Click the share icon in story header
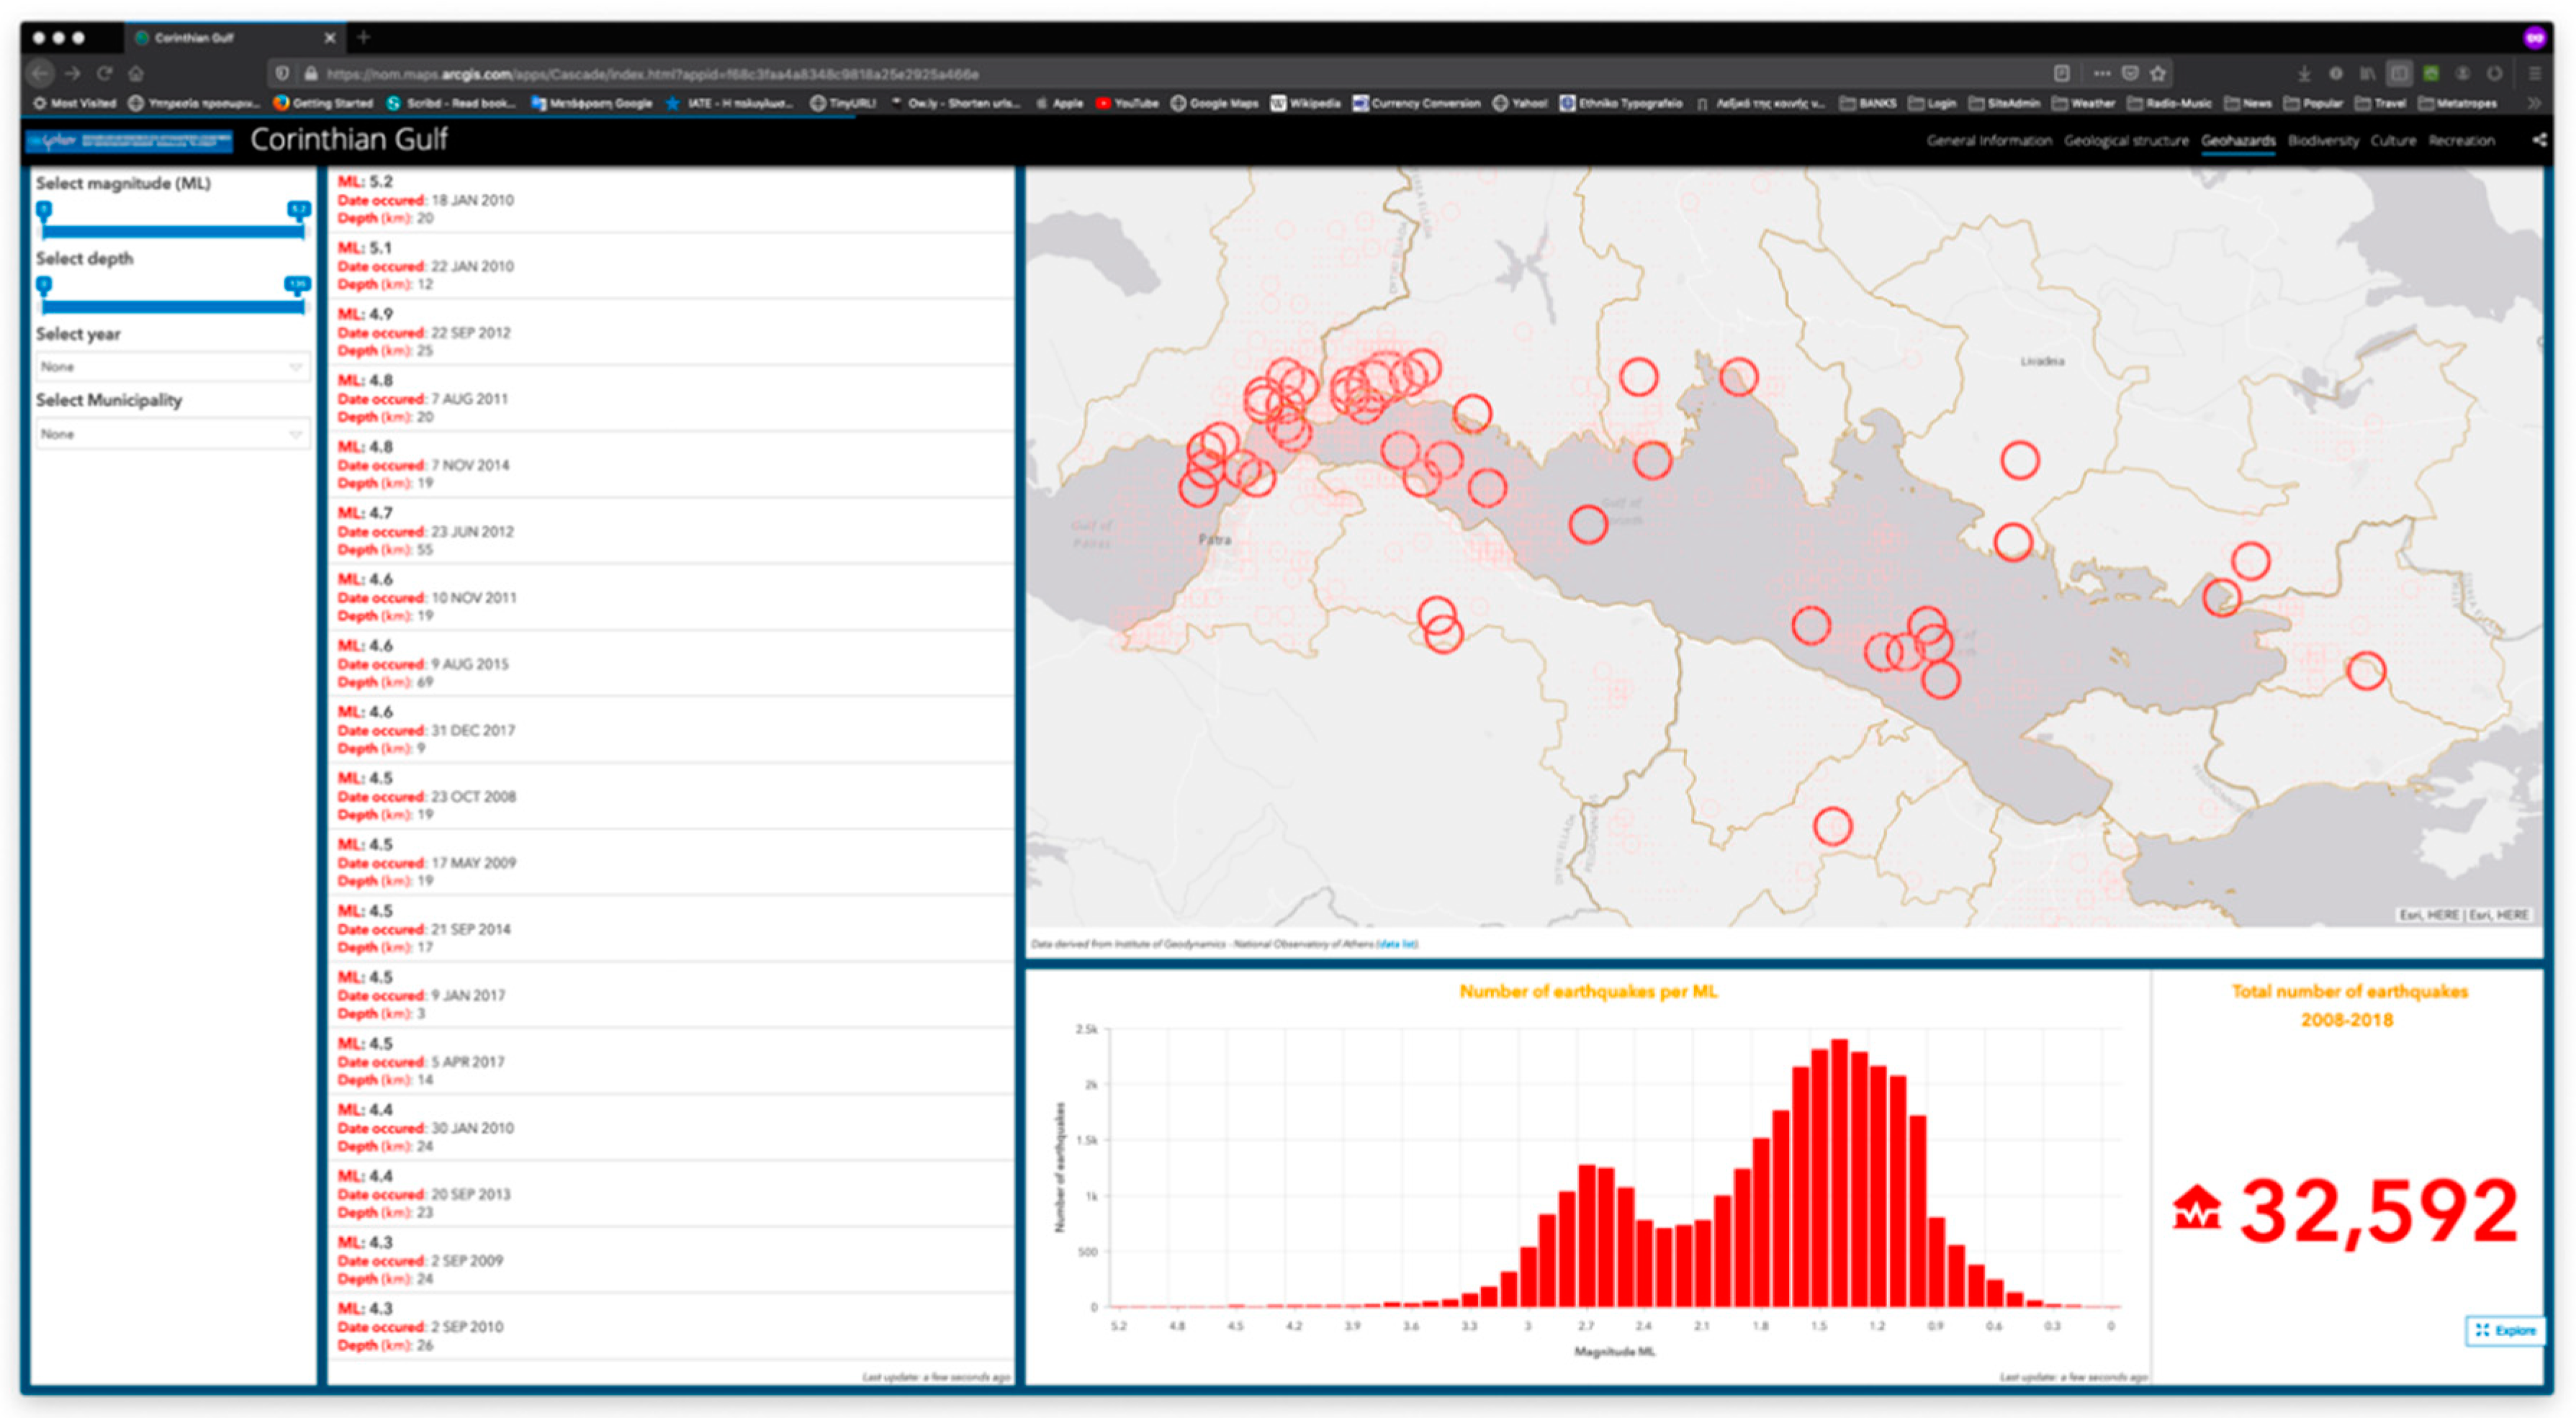This screenshot has width=2576, height=1418. pos(2539,140)
